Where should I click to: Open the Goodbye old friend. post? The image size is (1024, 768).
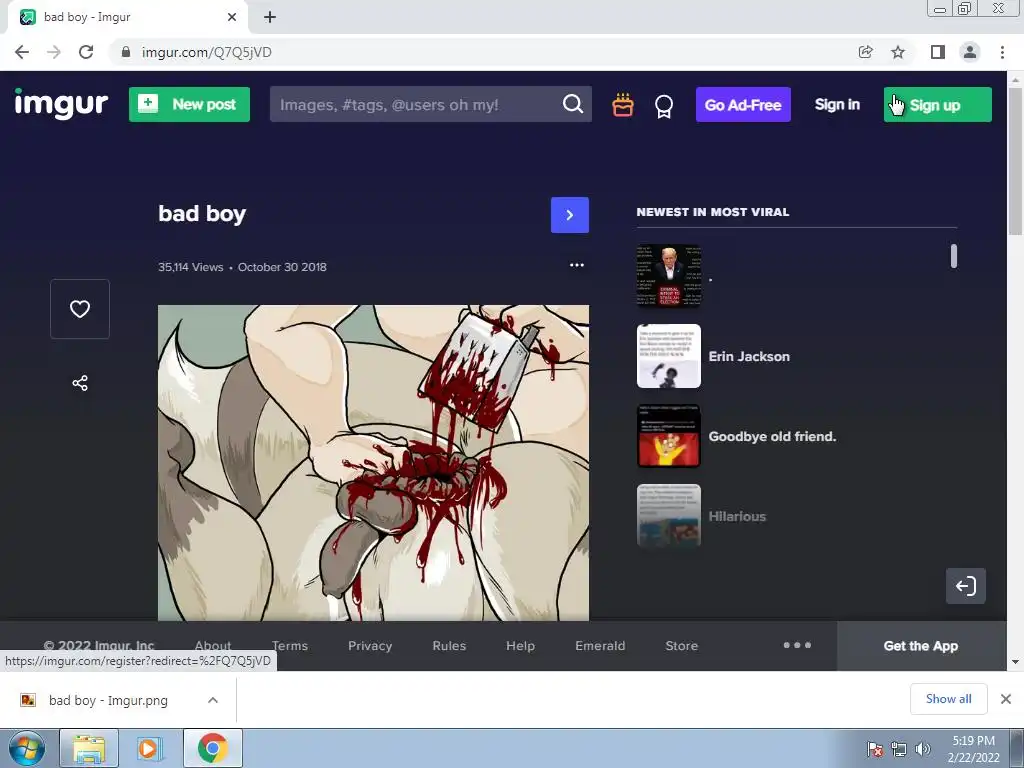(772, 436)
